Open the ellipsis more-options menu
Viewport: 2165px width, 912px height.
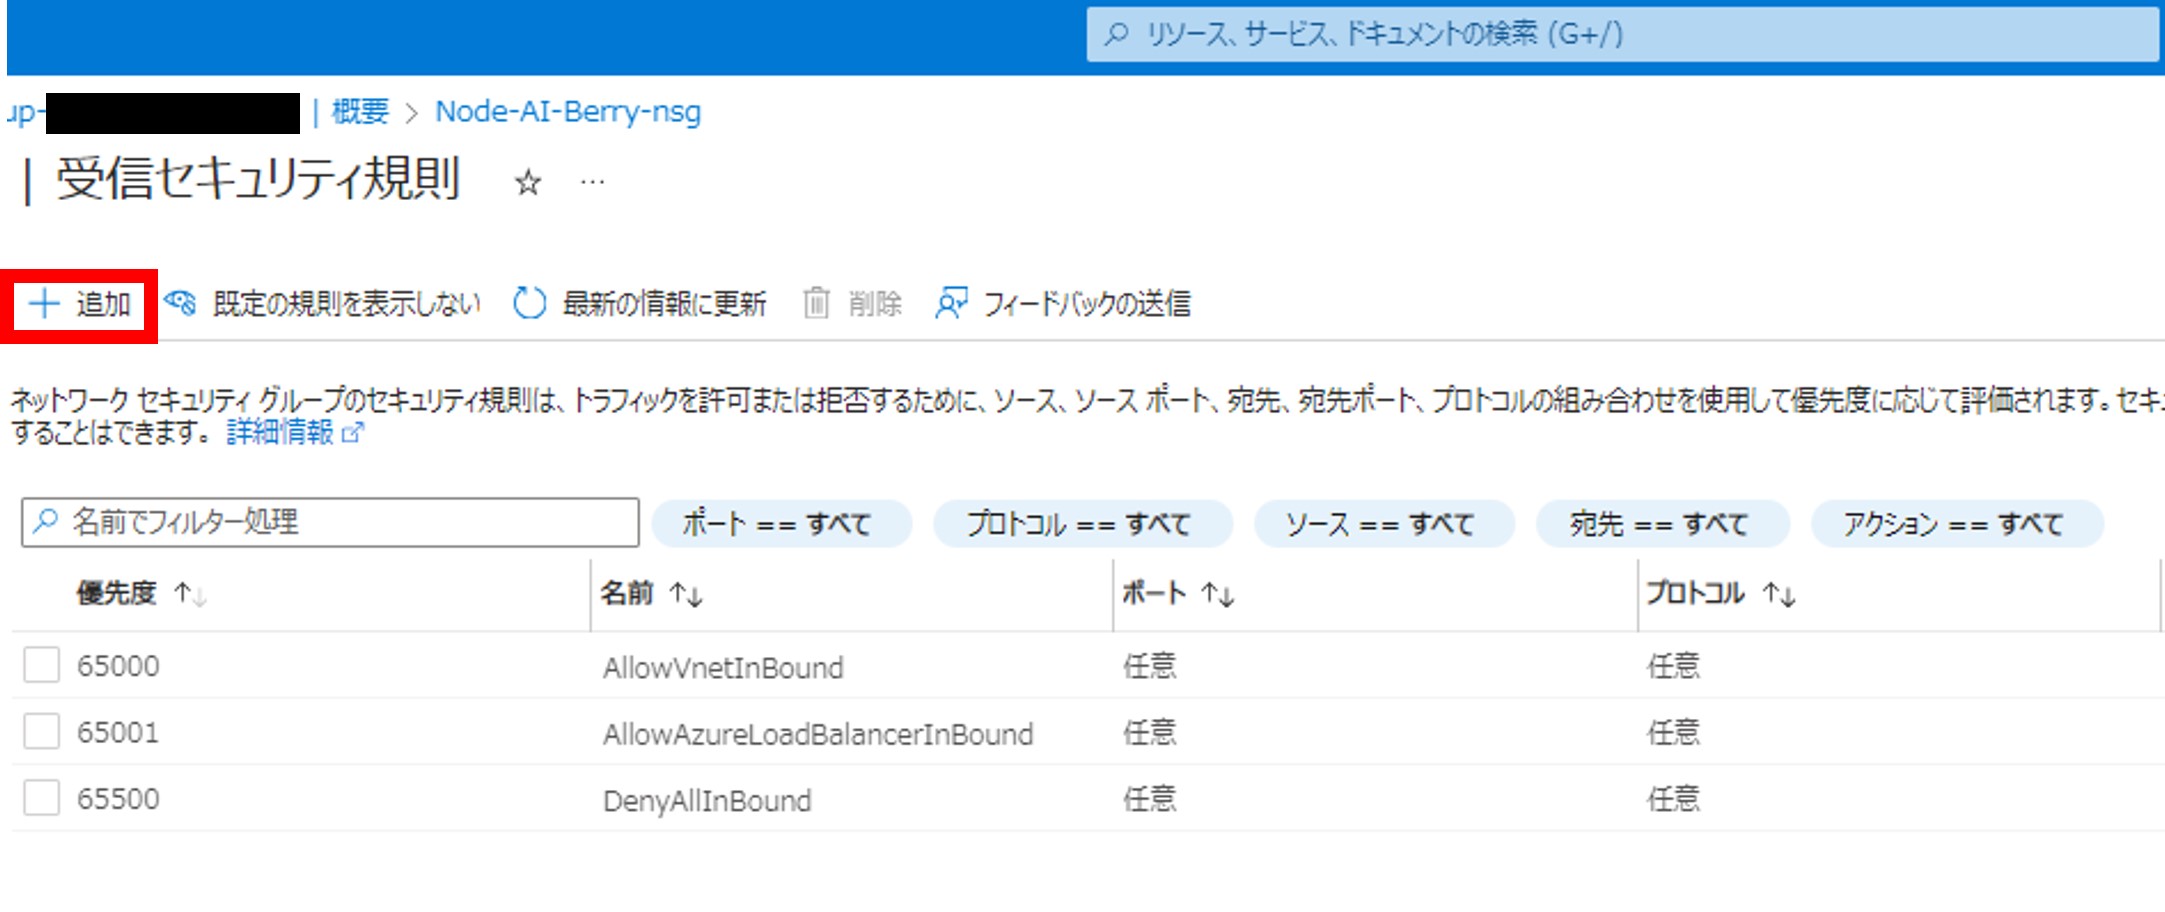click(592, 183)
